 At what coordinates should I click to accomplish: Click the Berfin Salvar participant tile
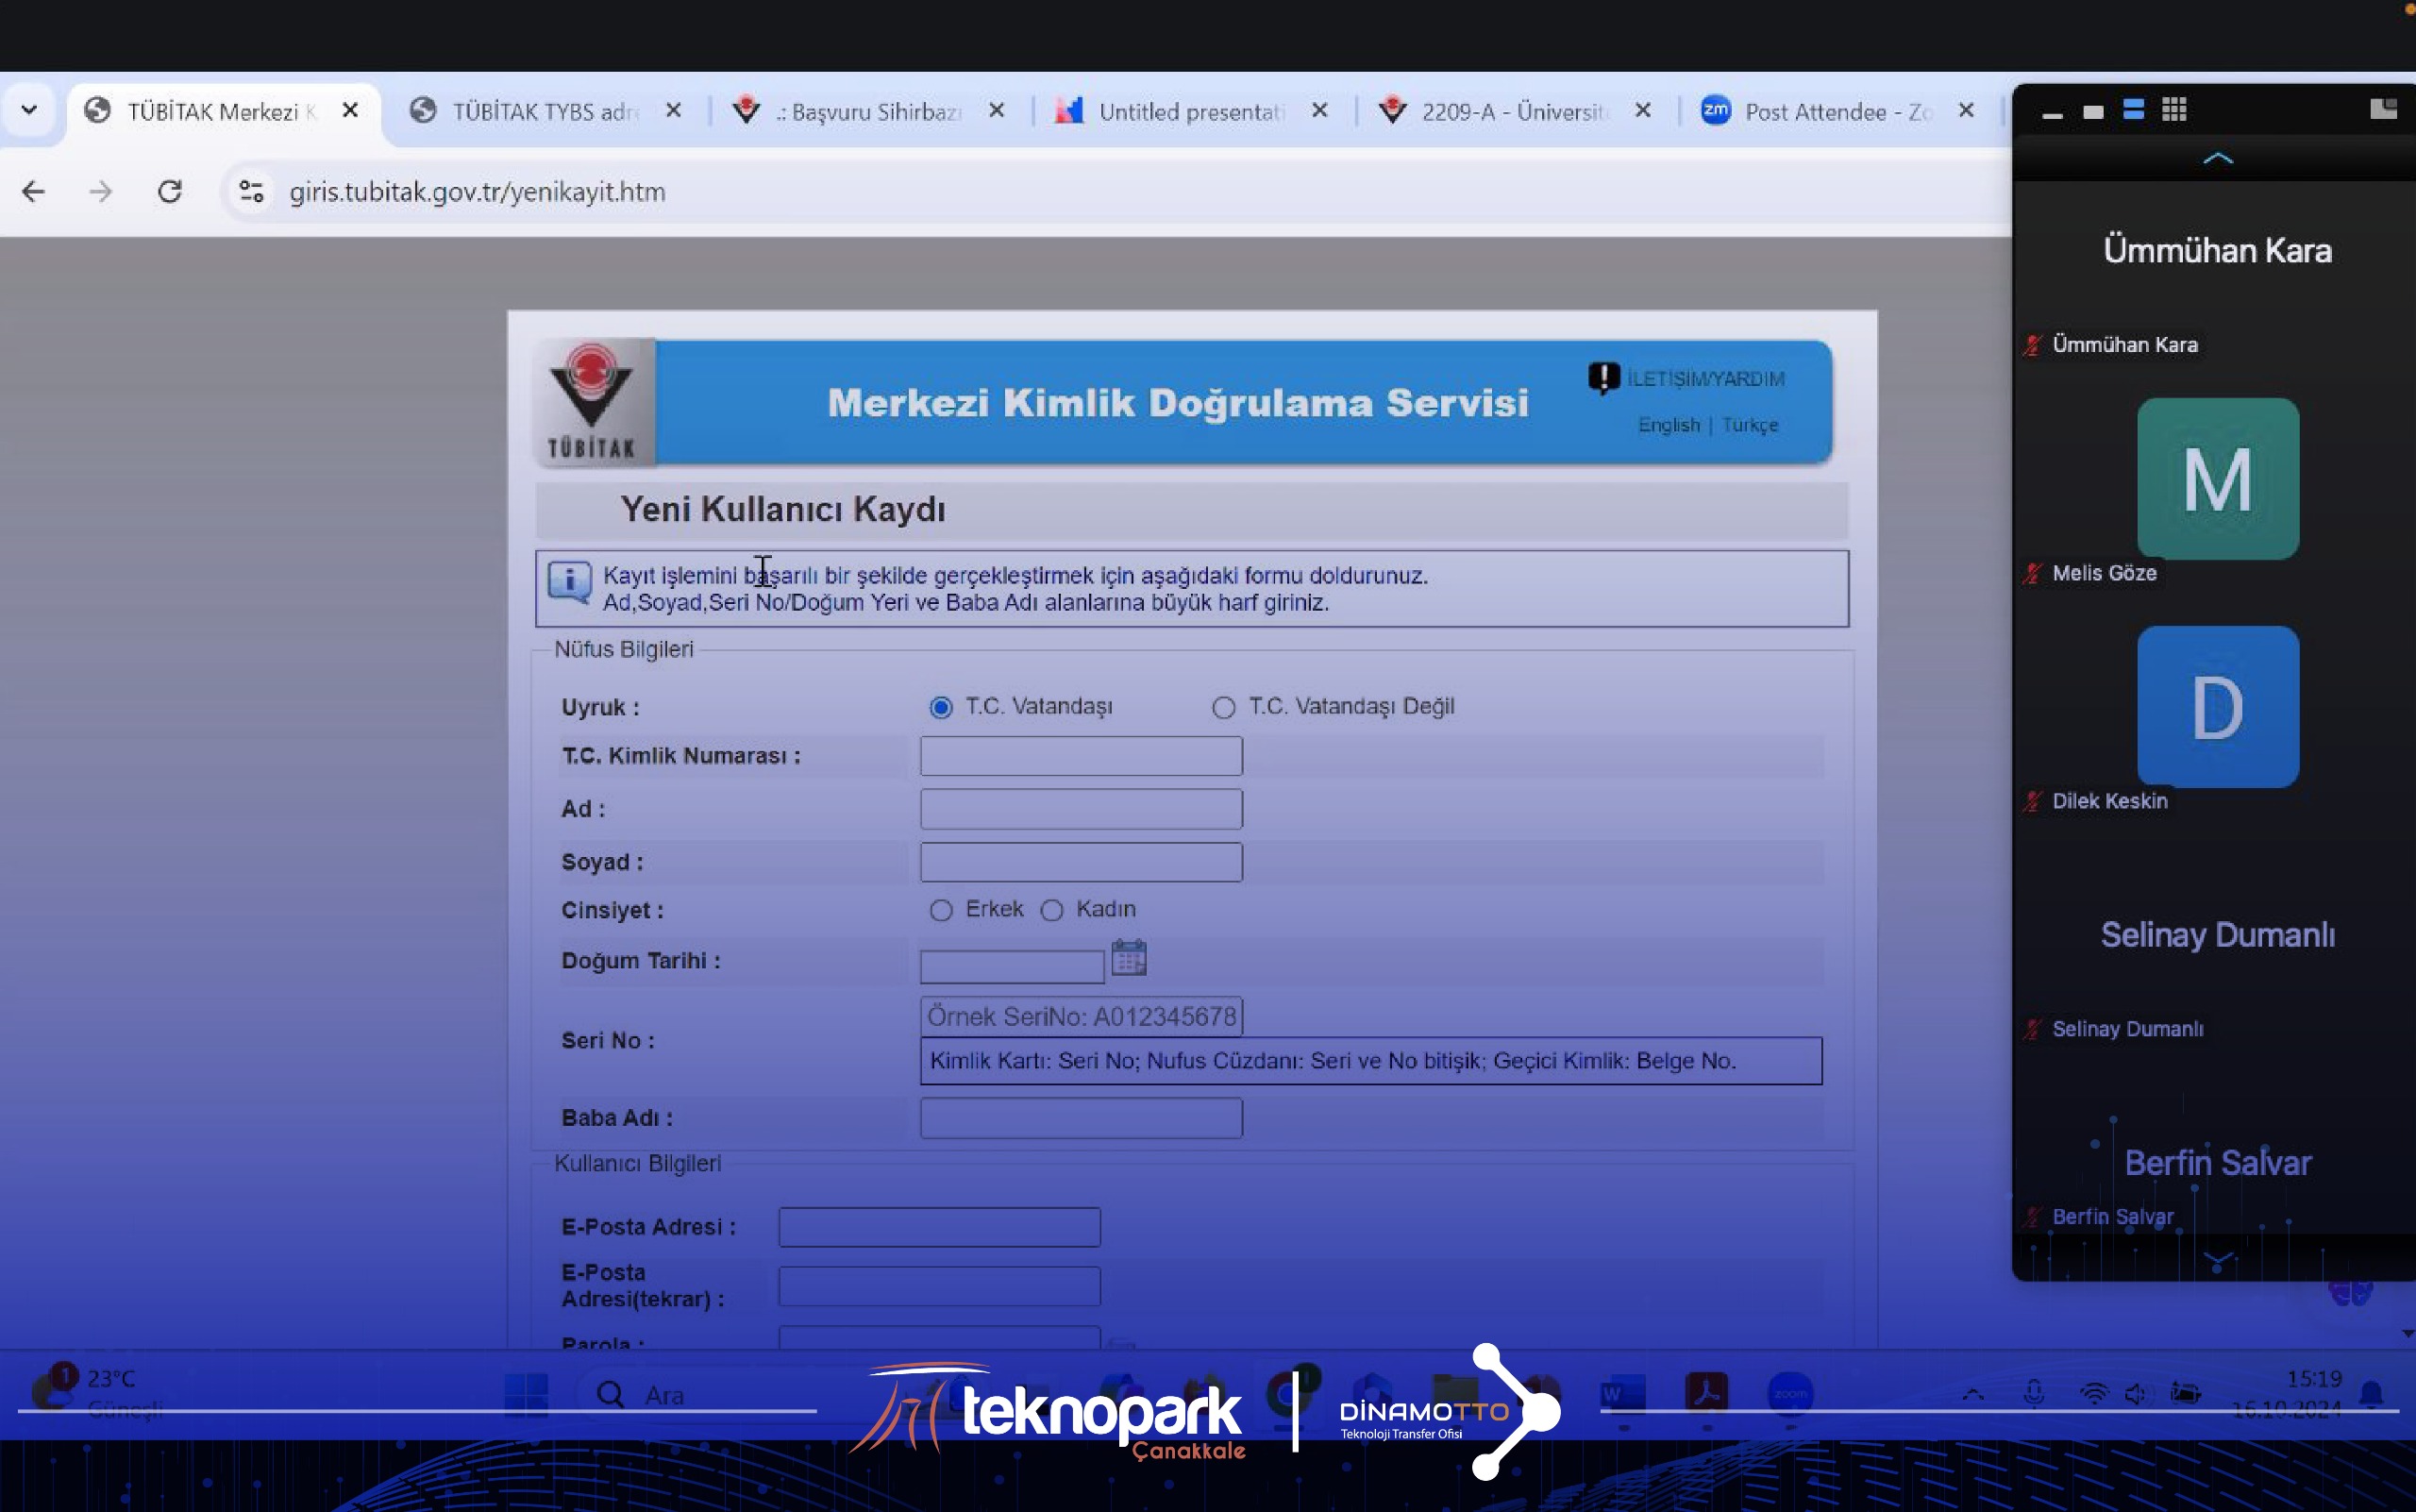click(2217, 1162)
